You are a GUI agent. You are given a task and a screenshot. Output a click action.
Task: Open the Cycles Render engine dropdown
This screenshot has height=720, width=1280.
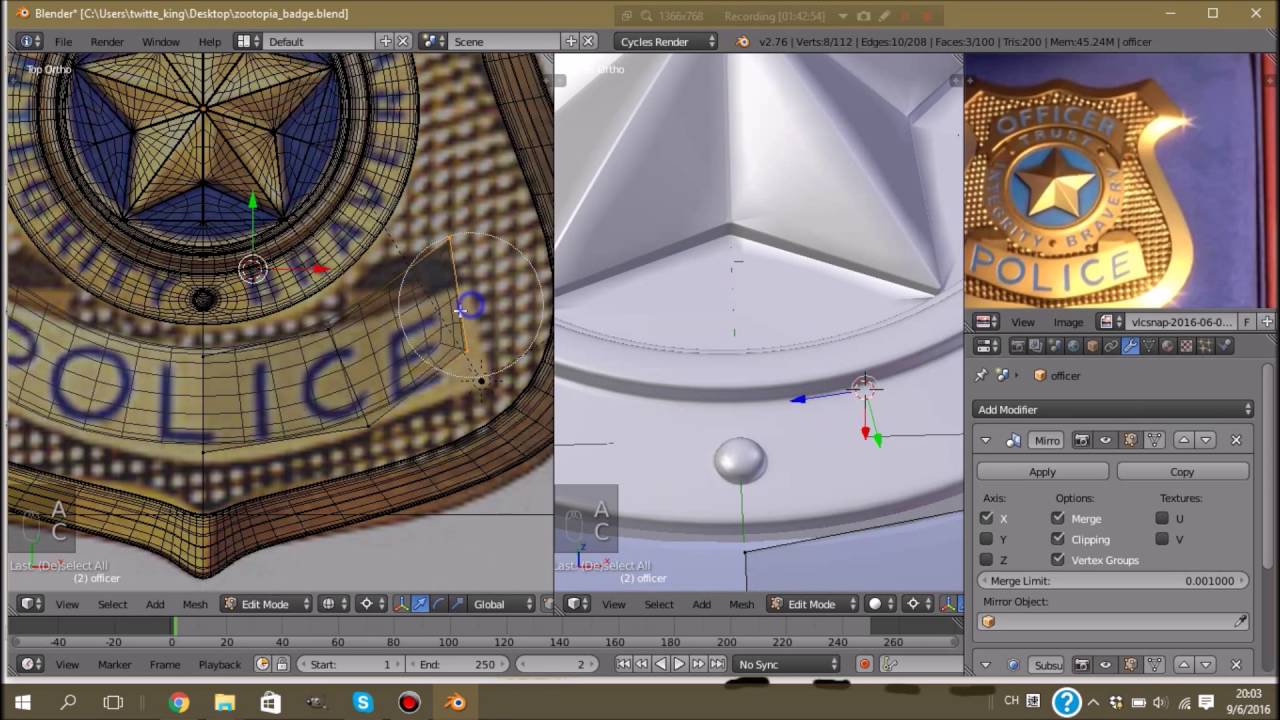point(667,41)
